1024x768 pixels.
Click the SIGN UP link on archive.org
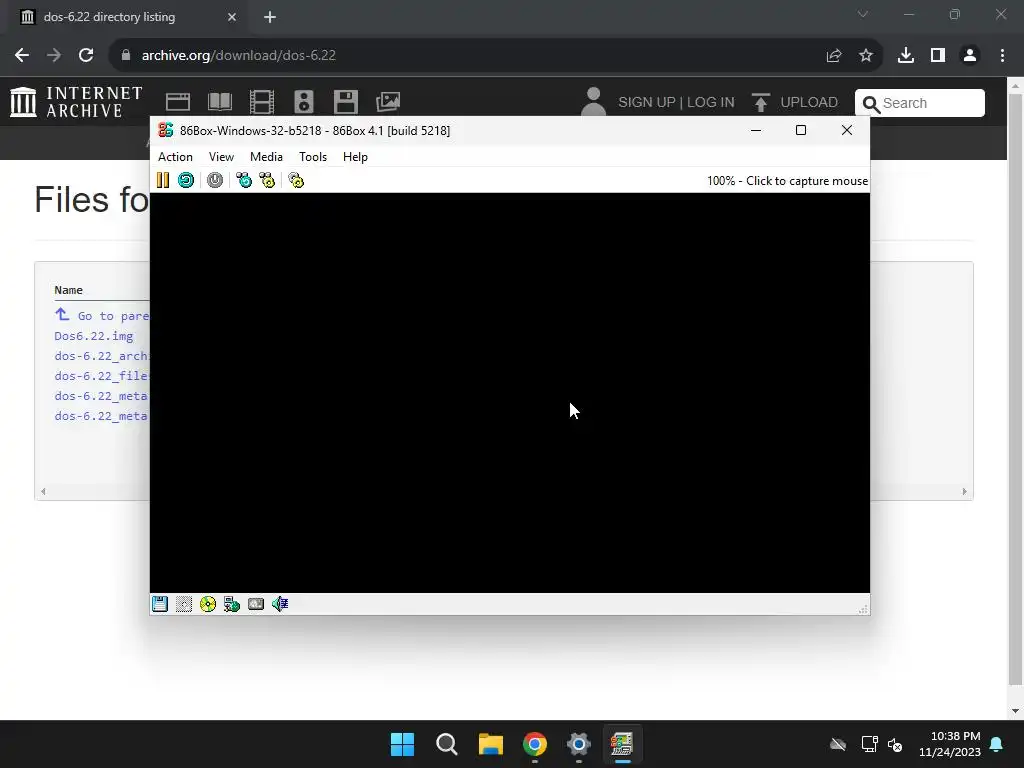647,103
